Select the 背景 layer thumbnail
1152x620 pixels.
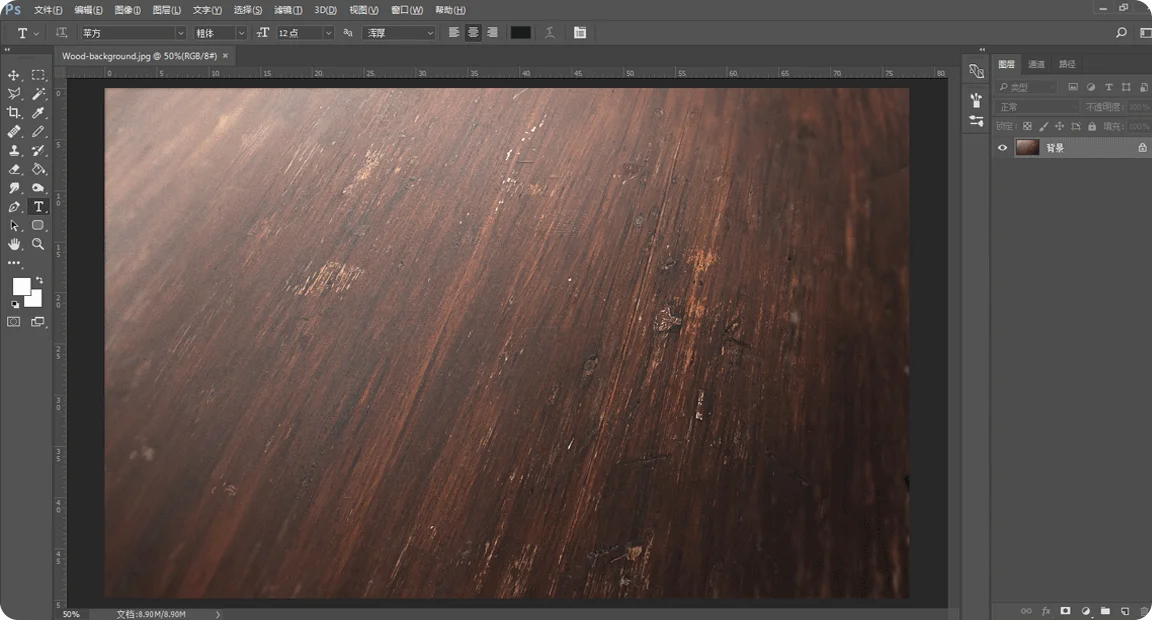click(1027, 148)
